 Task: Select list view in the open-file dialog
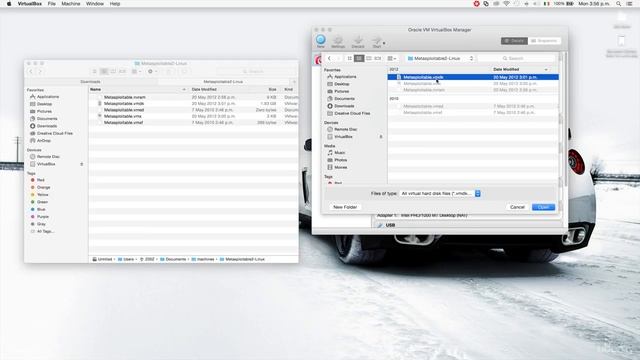pos(359,58)
